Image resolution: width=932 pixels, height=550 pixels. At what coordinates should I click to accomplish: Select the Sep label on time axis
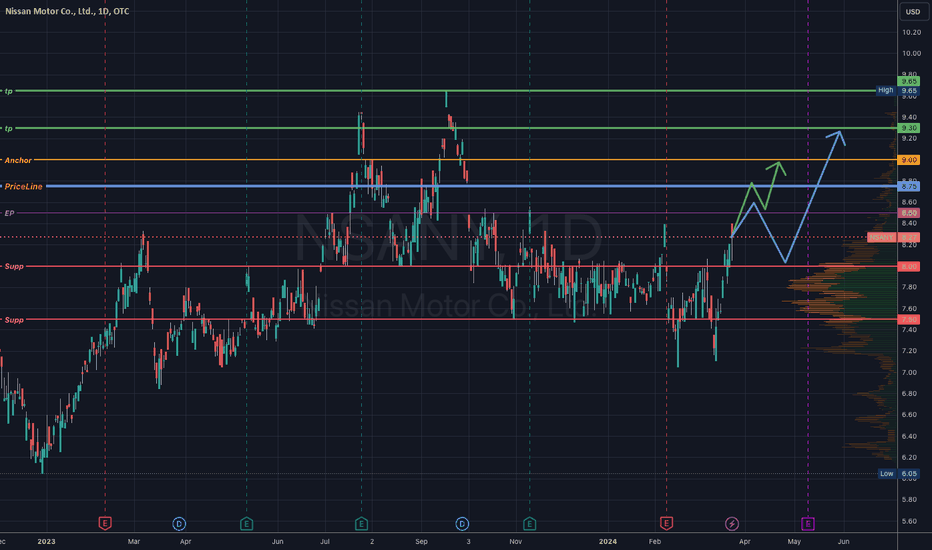click(421, 541)
